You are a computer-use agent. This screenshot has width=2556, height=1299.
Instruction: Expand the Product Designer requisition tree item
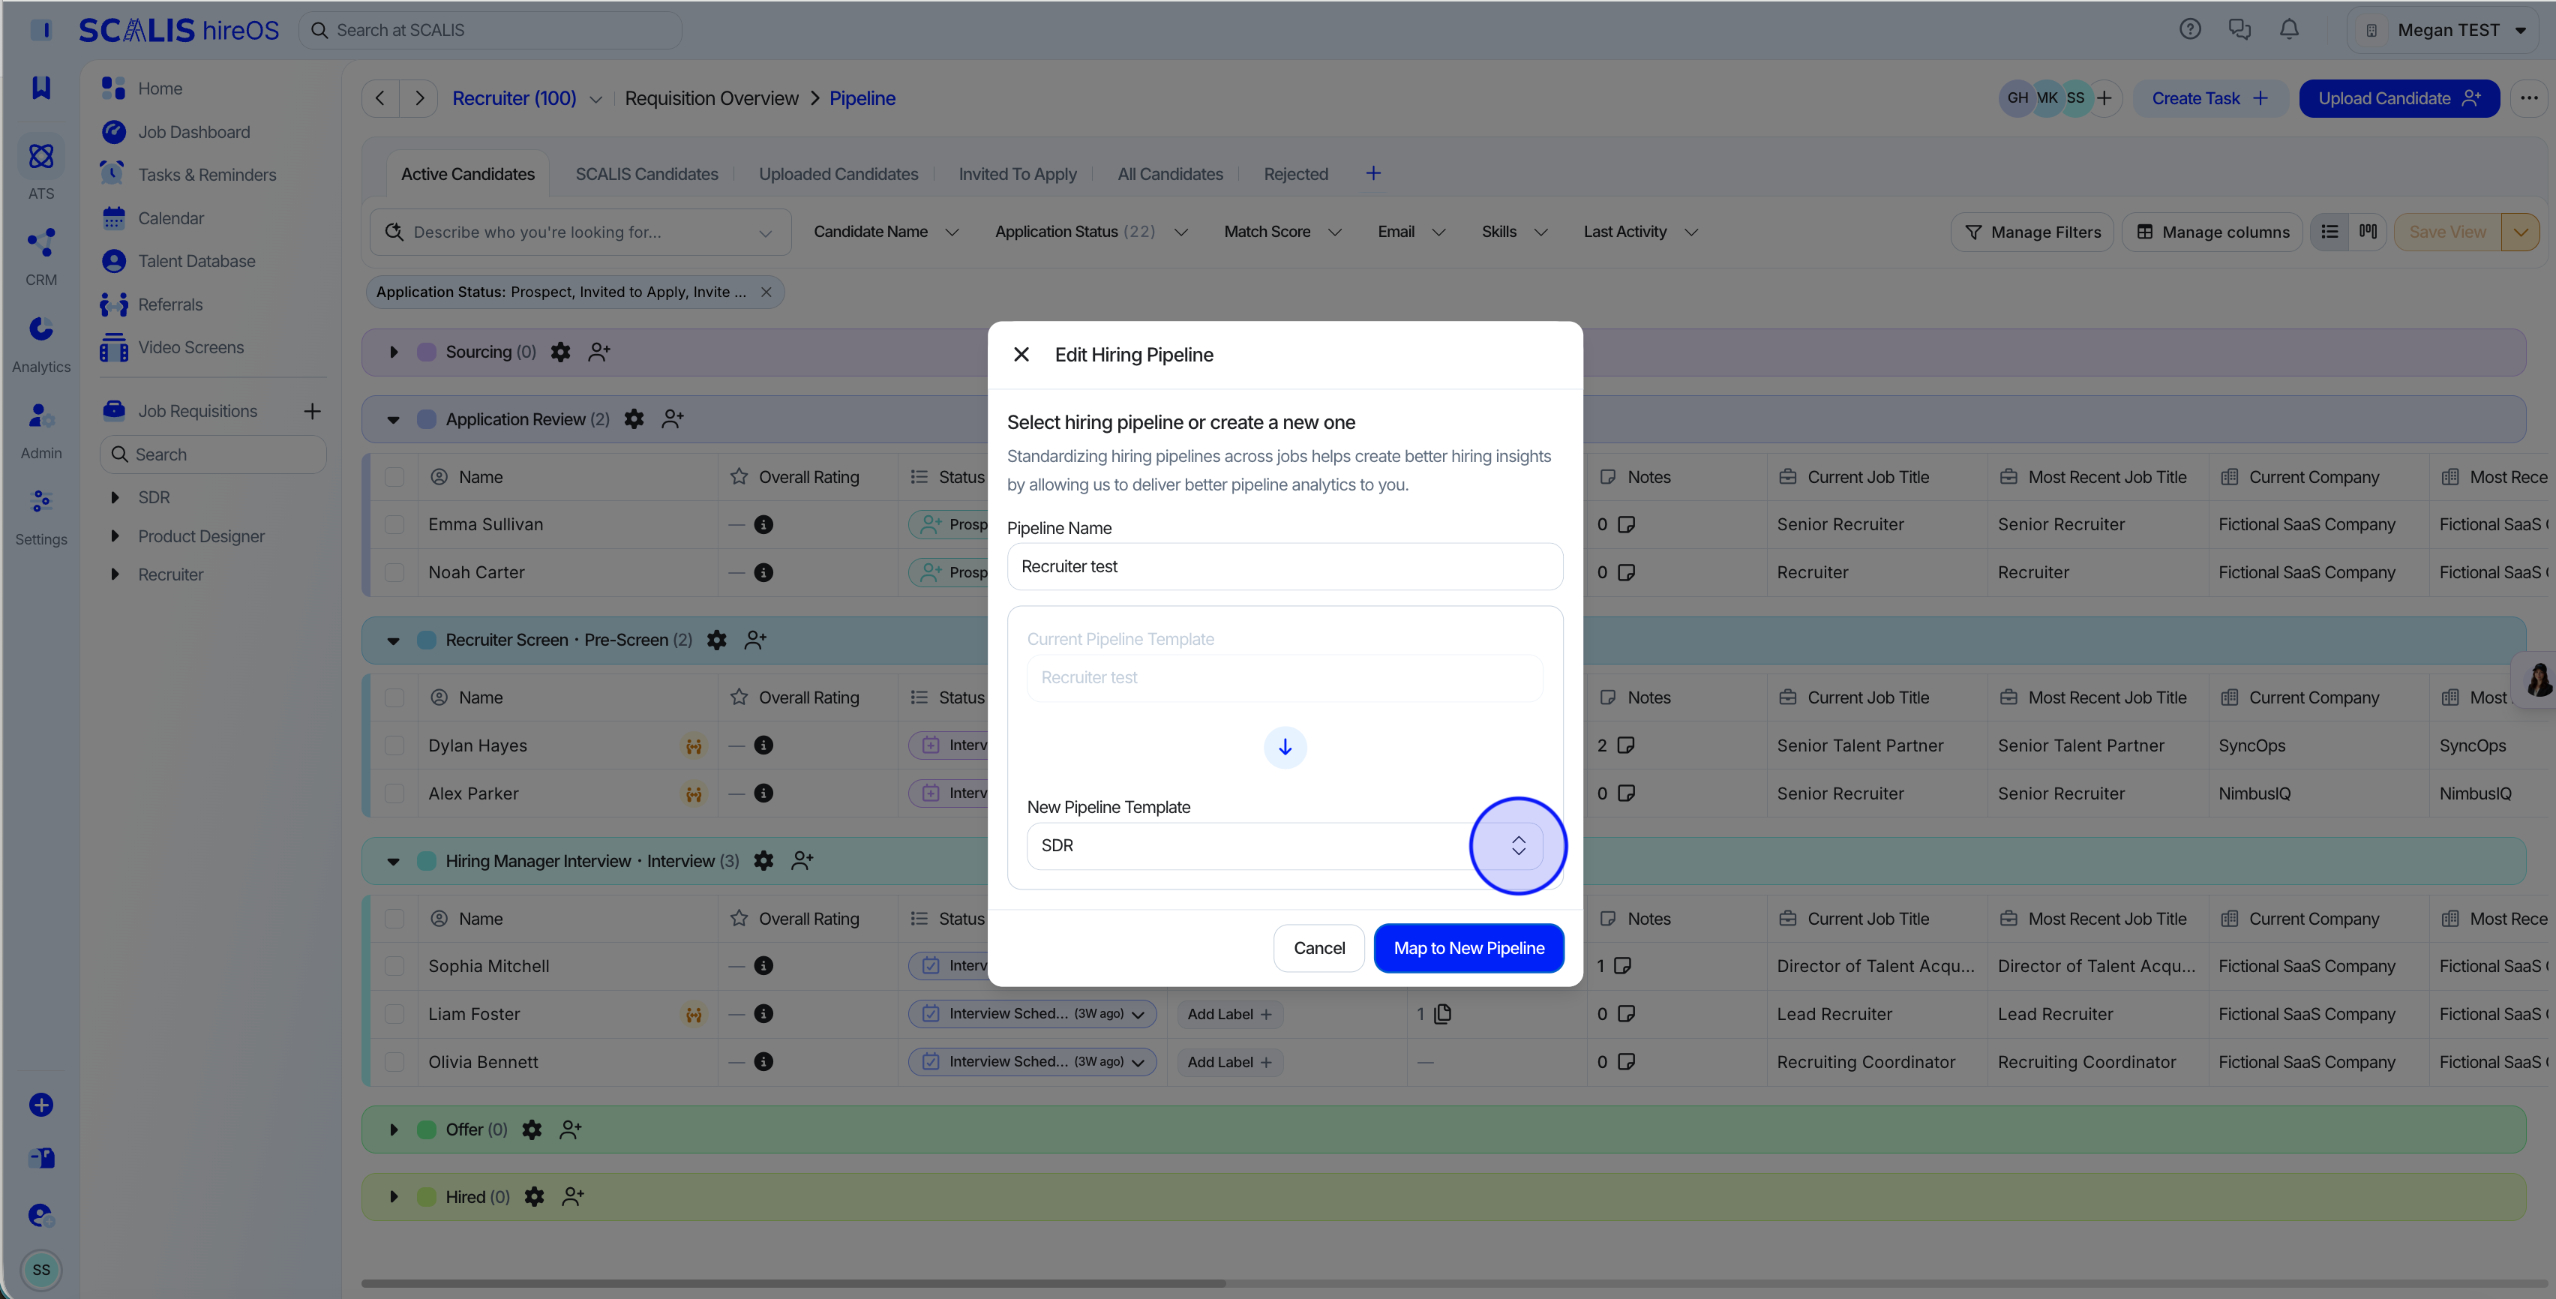tap(115, 536)
